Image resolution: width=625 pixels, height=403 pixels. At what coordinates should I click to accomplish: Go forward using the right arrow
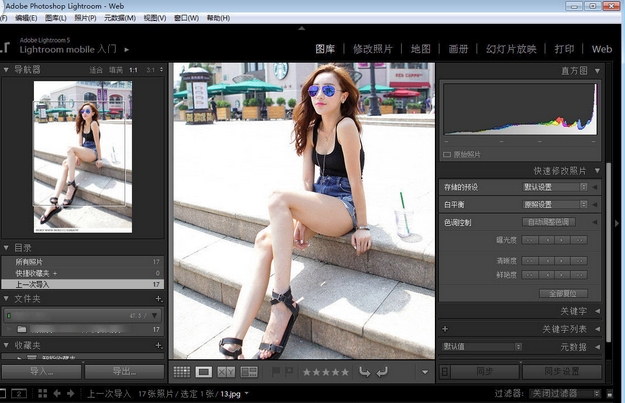[x=71, y=393]
